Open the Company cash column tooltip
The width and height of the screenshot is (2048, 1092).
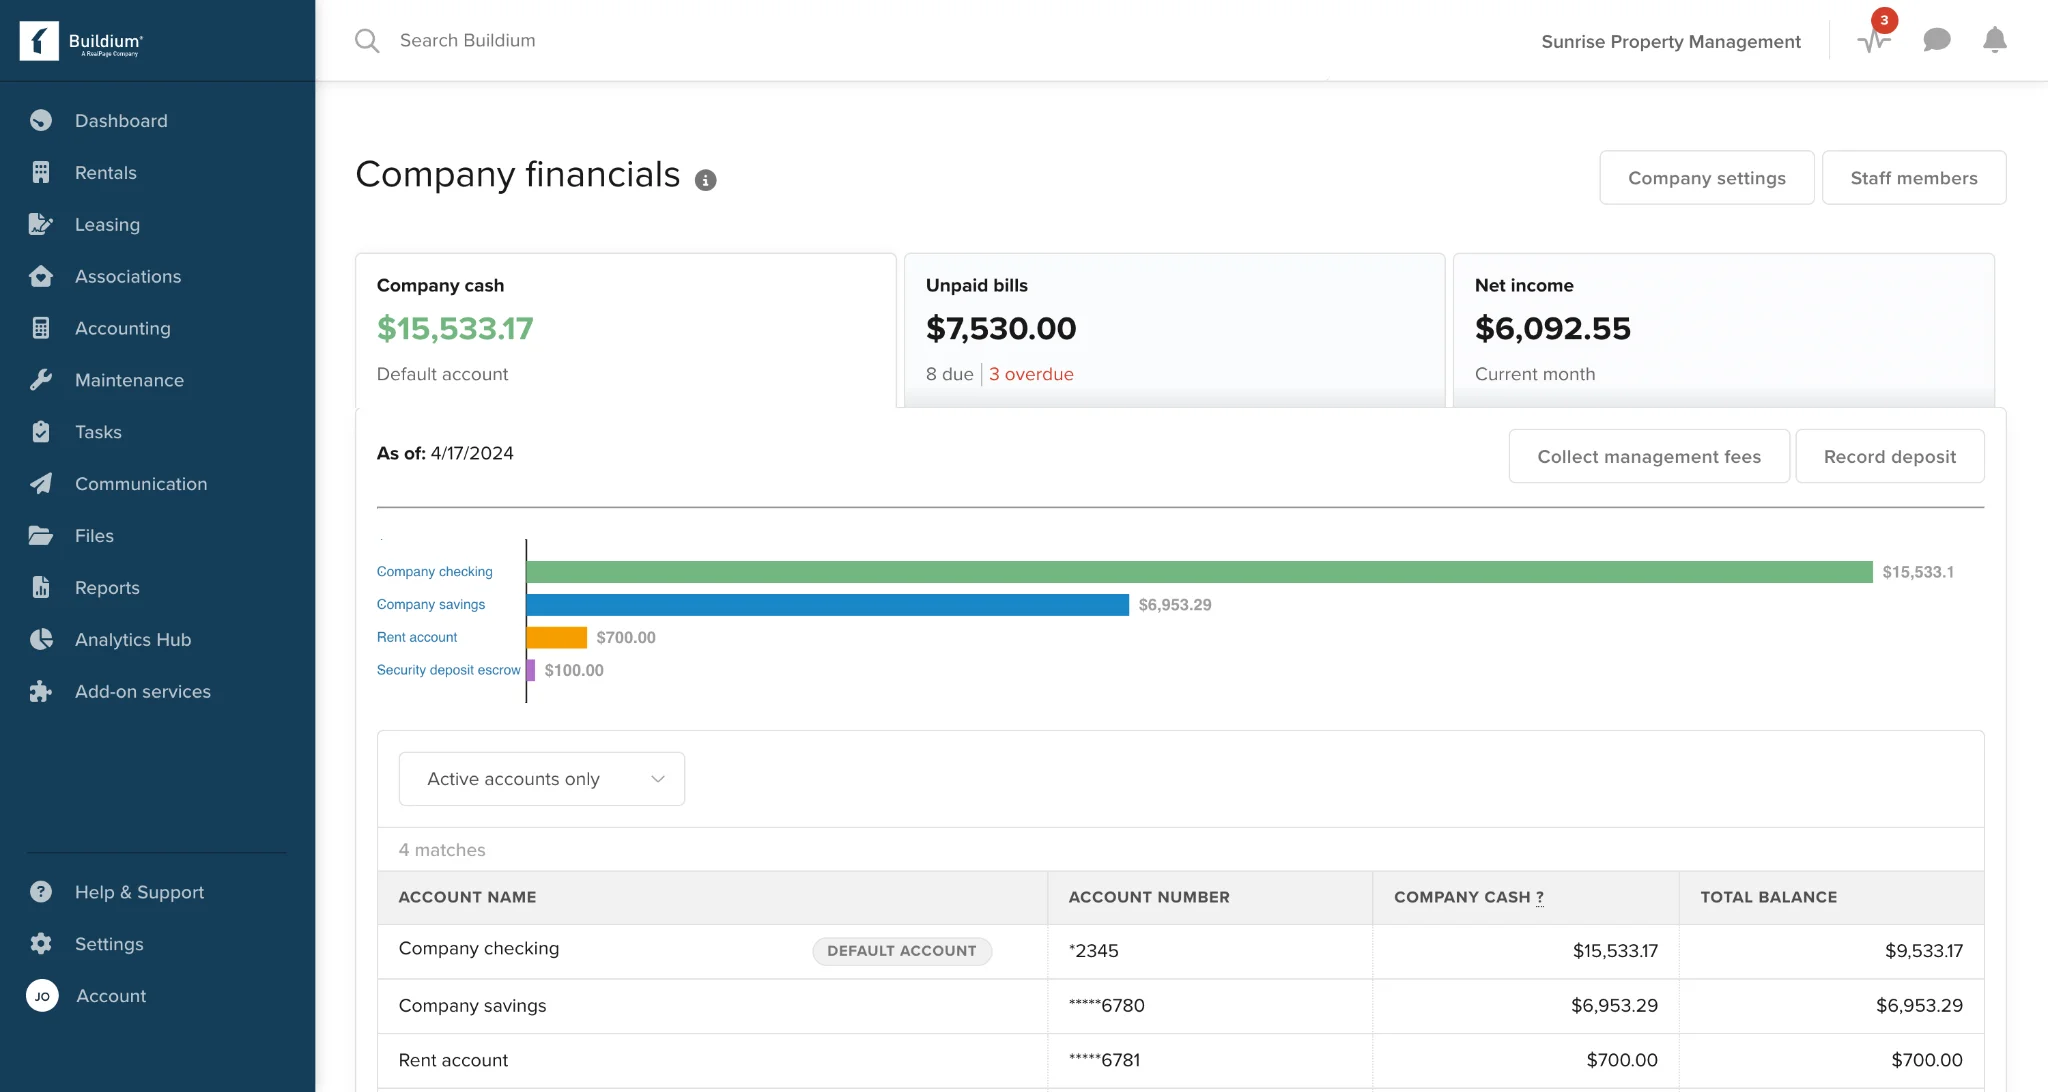coord(1538,898)
